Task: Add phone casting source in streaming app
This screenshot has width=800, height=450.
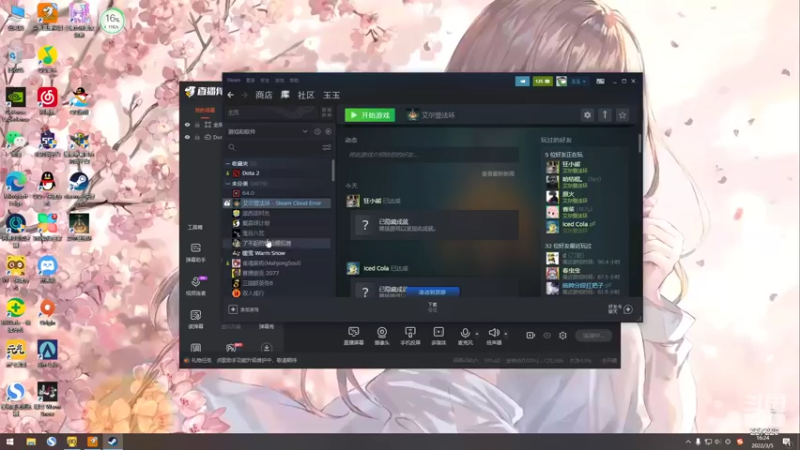Action: (x=410, y=336)
